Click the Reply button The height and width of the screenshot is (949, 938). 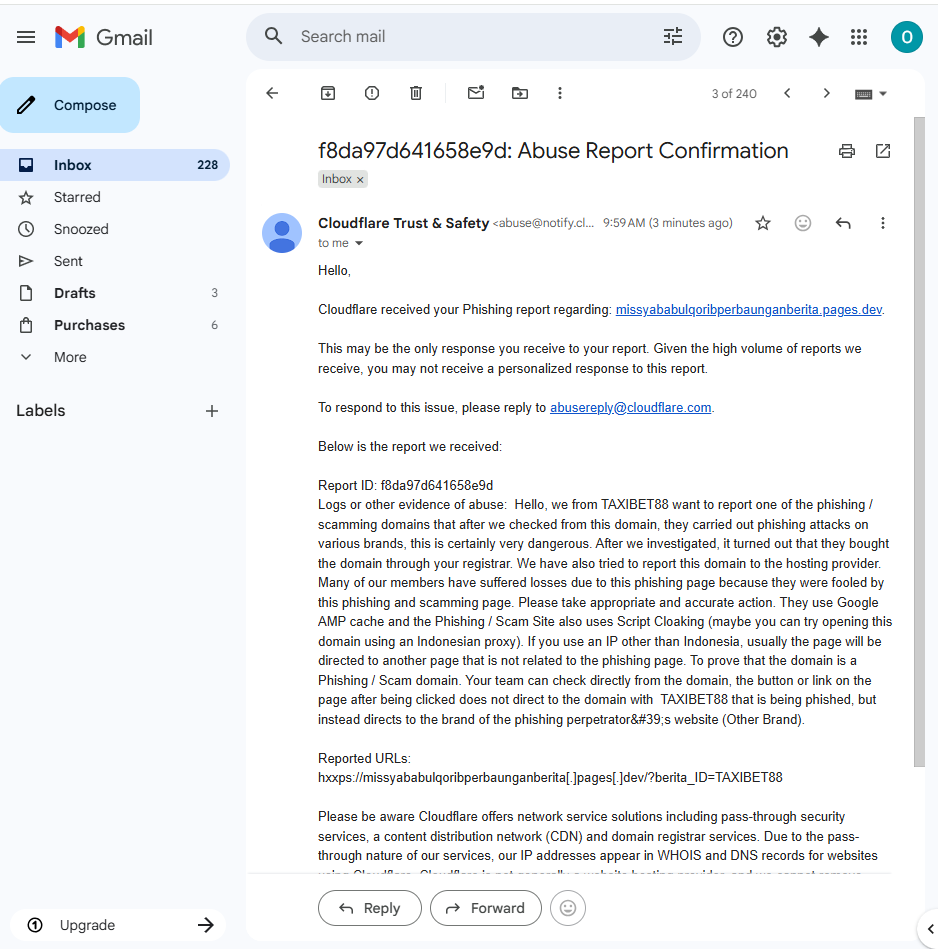370,908
